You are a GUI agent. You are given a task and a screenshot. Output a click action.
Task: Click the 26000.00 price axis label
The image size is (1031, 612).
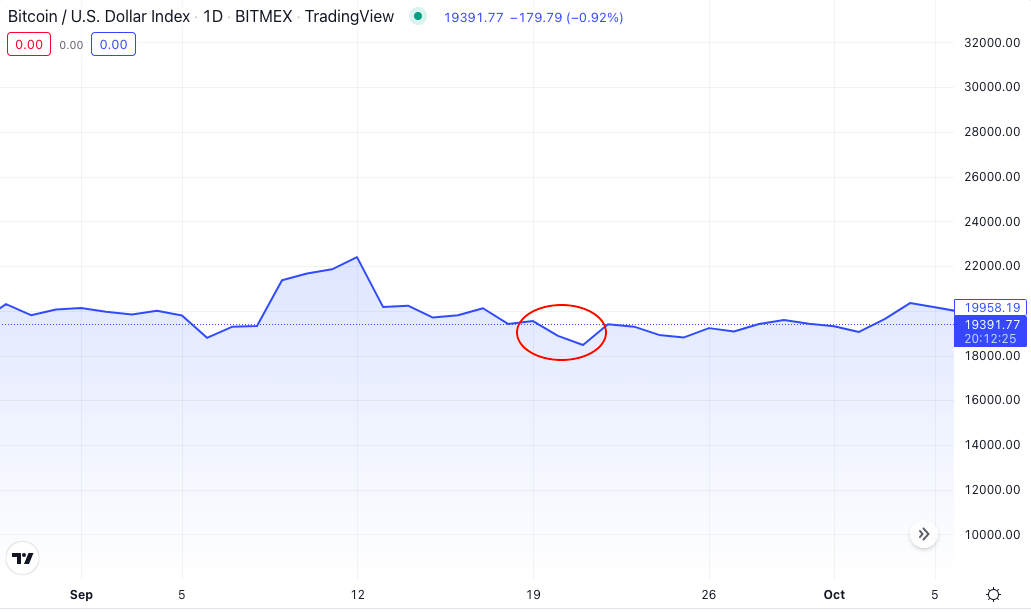click(x=992, y=176)
